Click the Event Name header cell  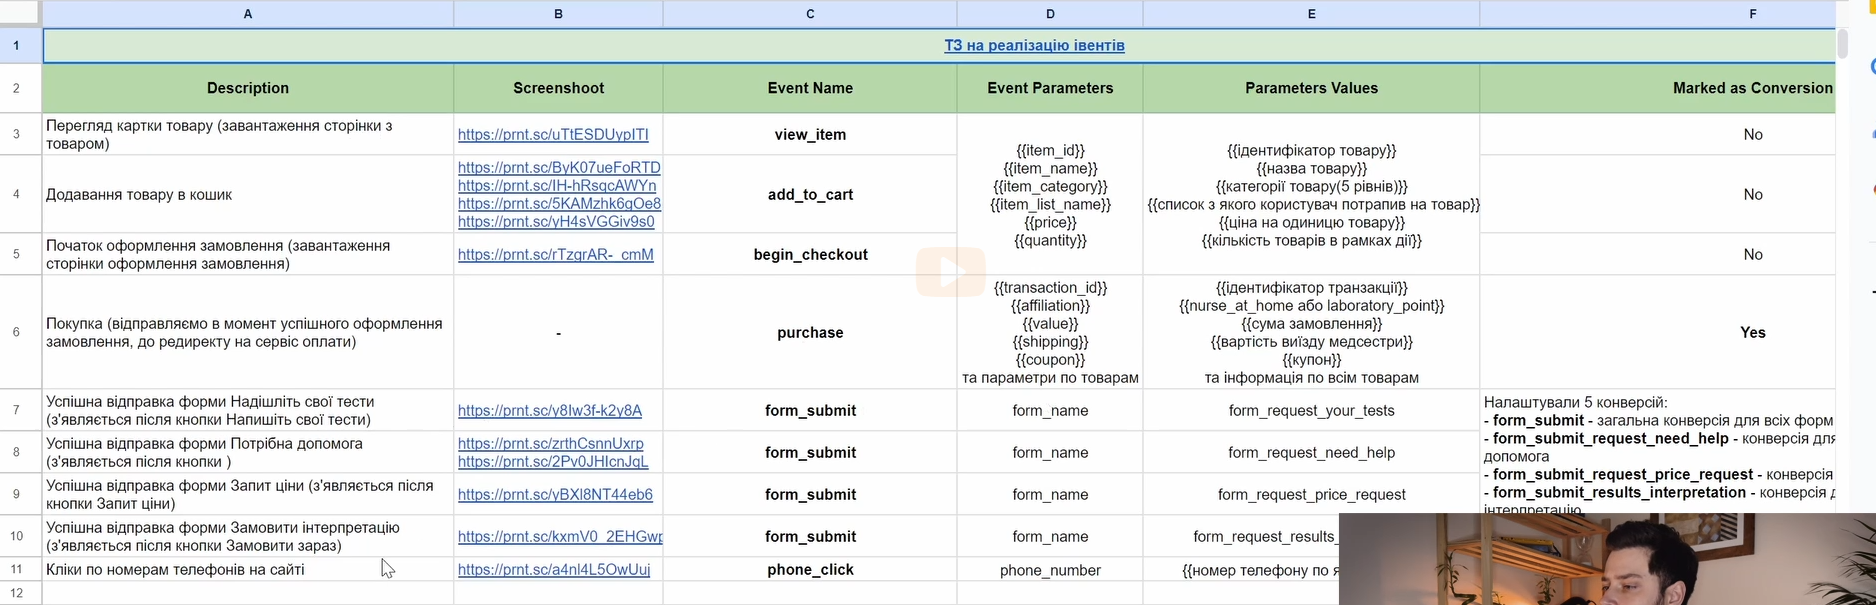coord(810,88)
